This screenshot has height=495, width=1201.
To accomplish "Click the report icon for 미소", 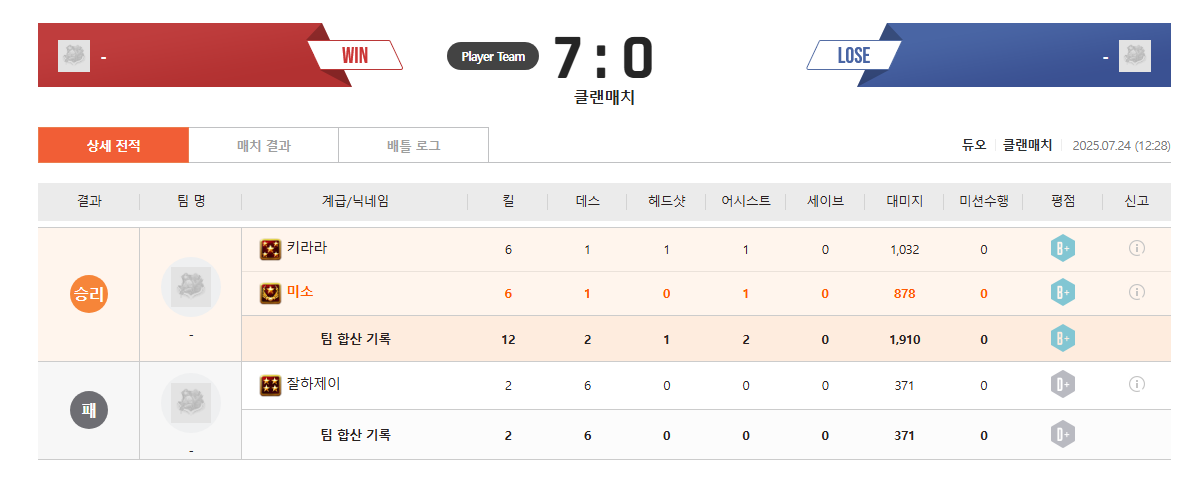I will 1136,292.
